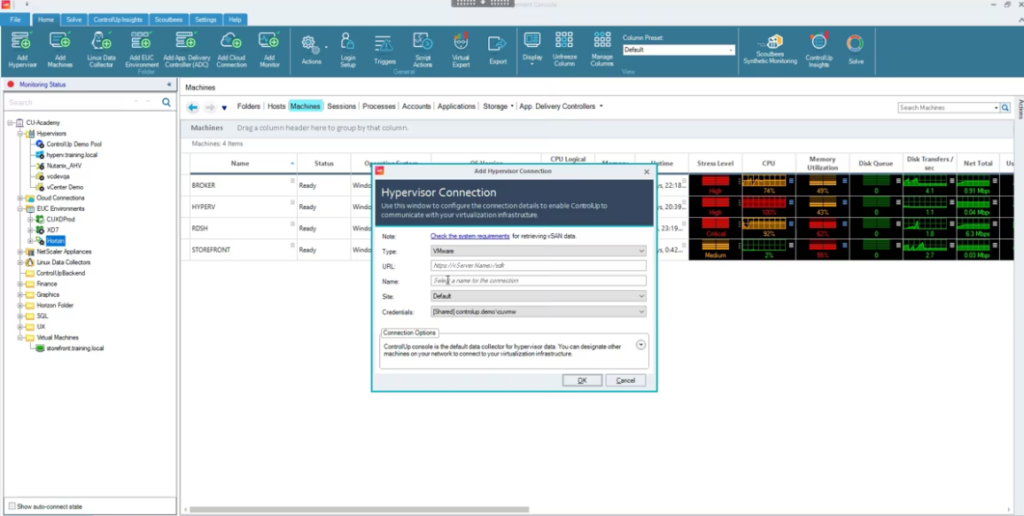Click Cancel in the Add Hypervisor Connection dialog
Image resolution: width=1024 pixels, height=516 pixels.
626,380
